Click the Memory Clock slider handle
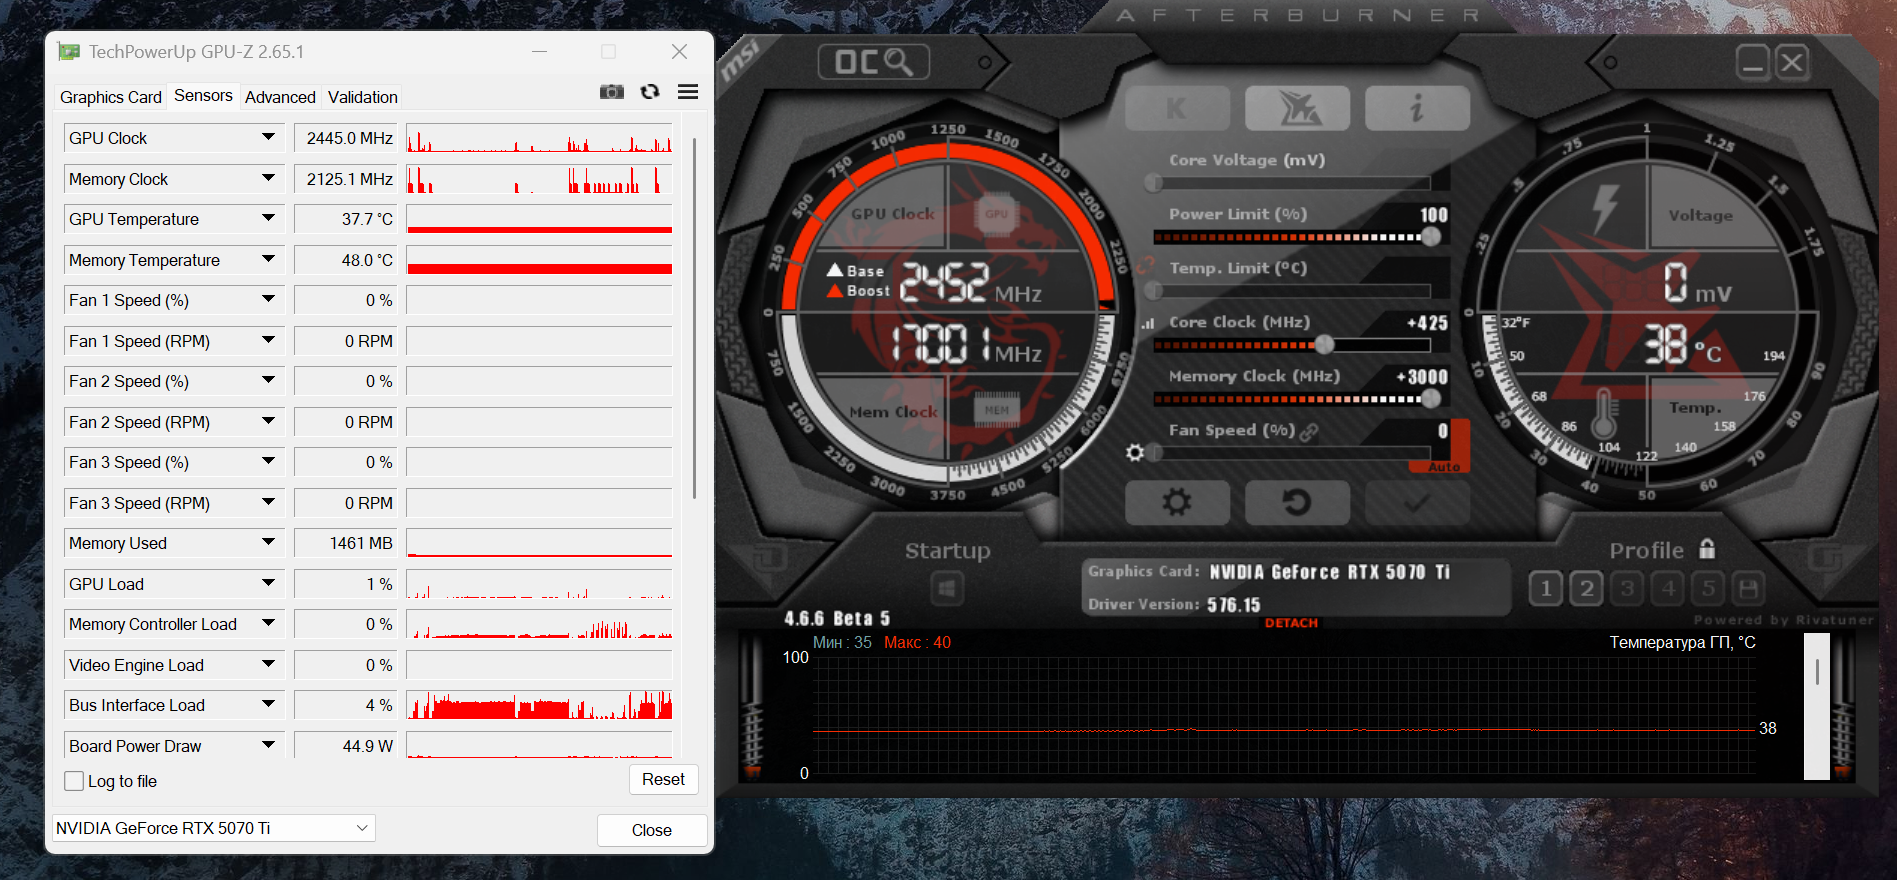1897x880 pixels. pos(1431,399)
